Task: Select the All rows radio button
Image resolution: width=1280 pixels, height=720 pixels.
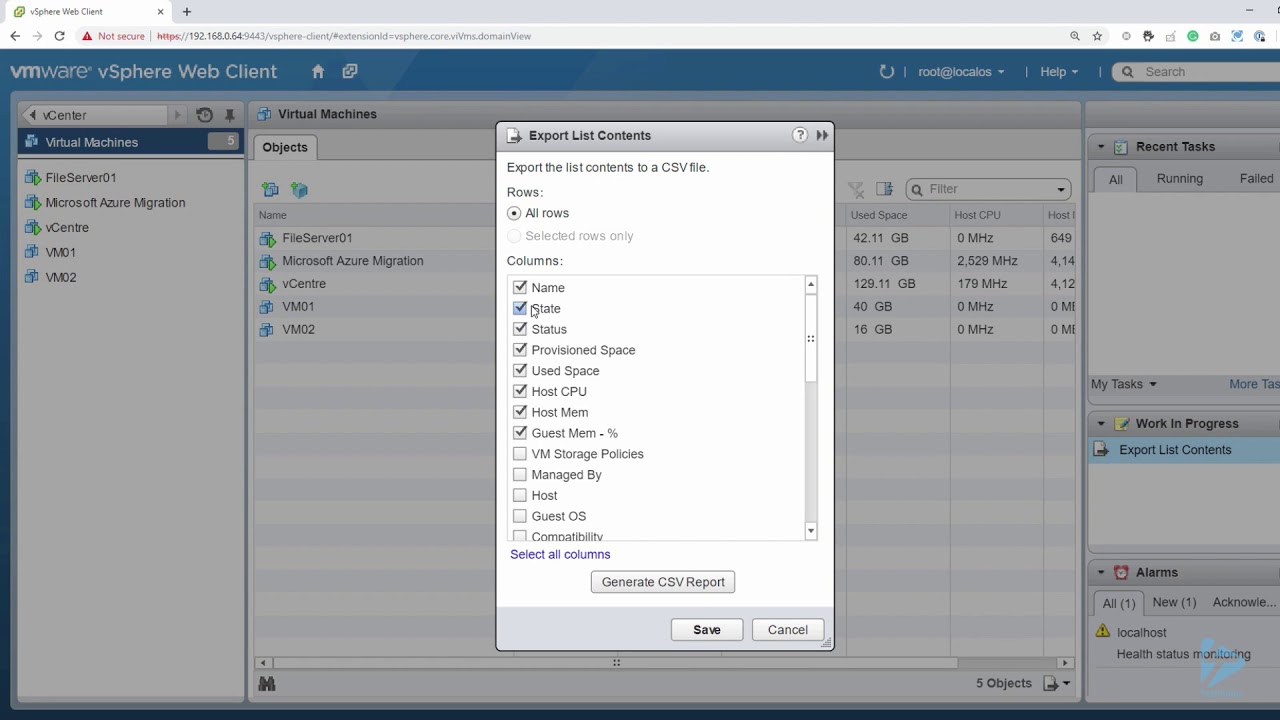Action: point(513,212)
